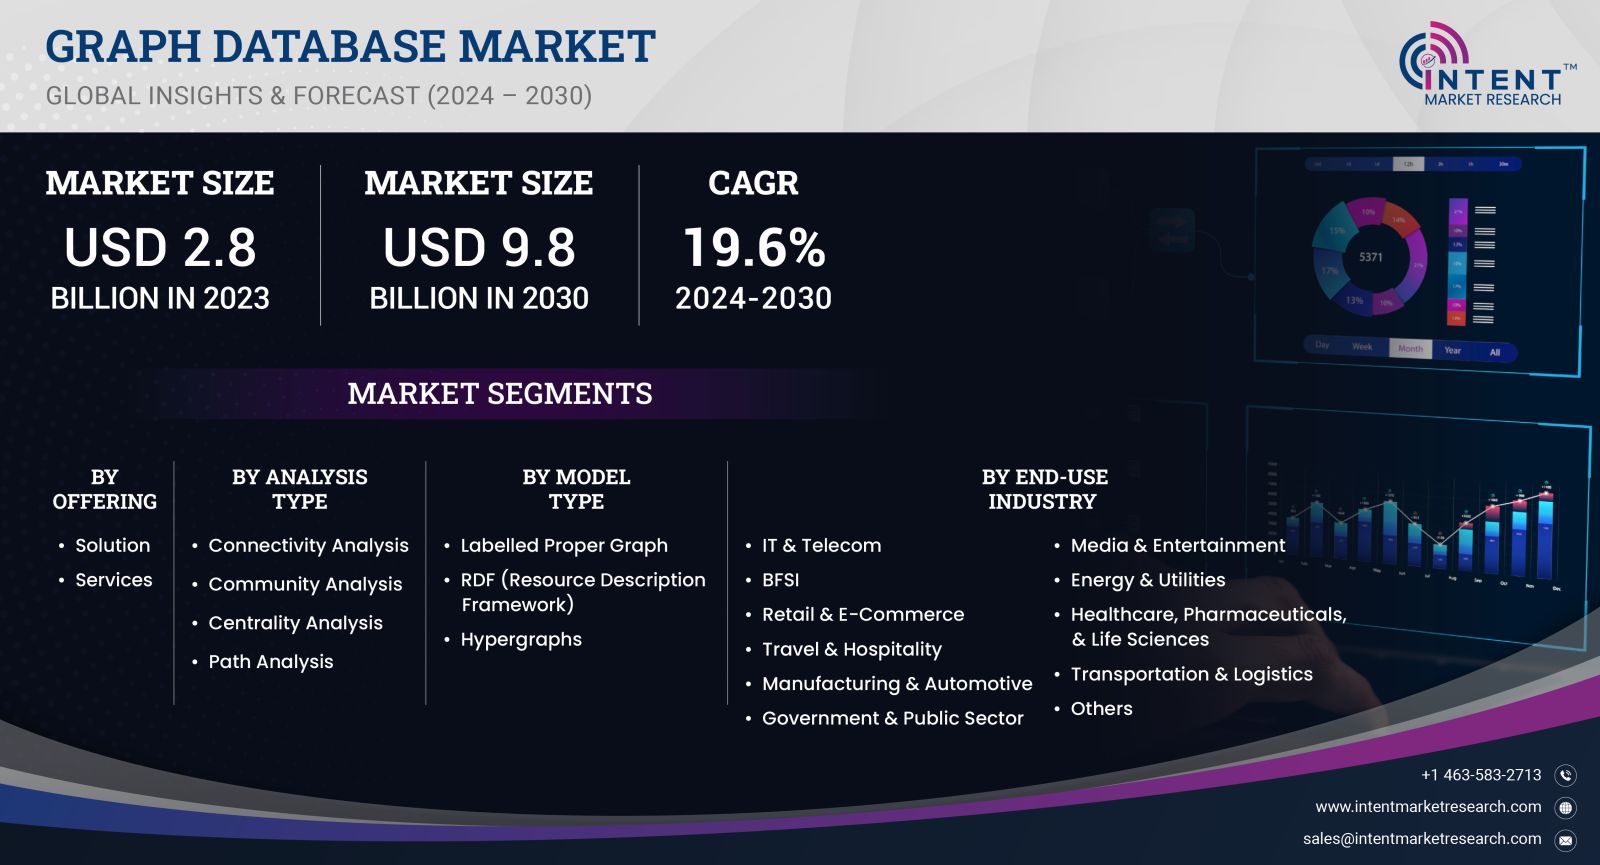Click the BY MODEL TYPE column heading
Screen dimensions: 1600x865
coord(576,489)
